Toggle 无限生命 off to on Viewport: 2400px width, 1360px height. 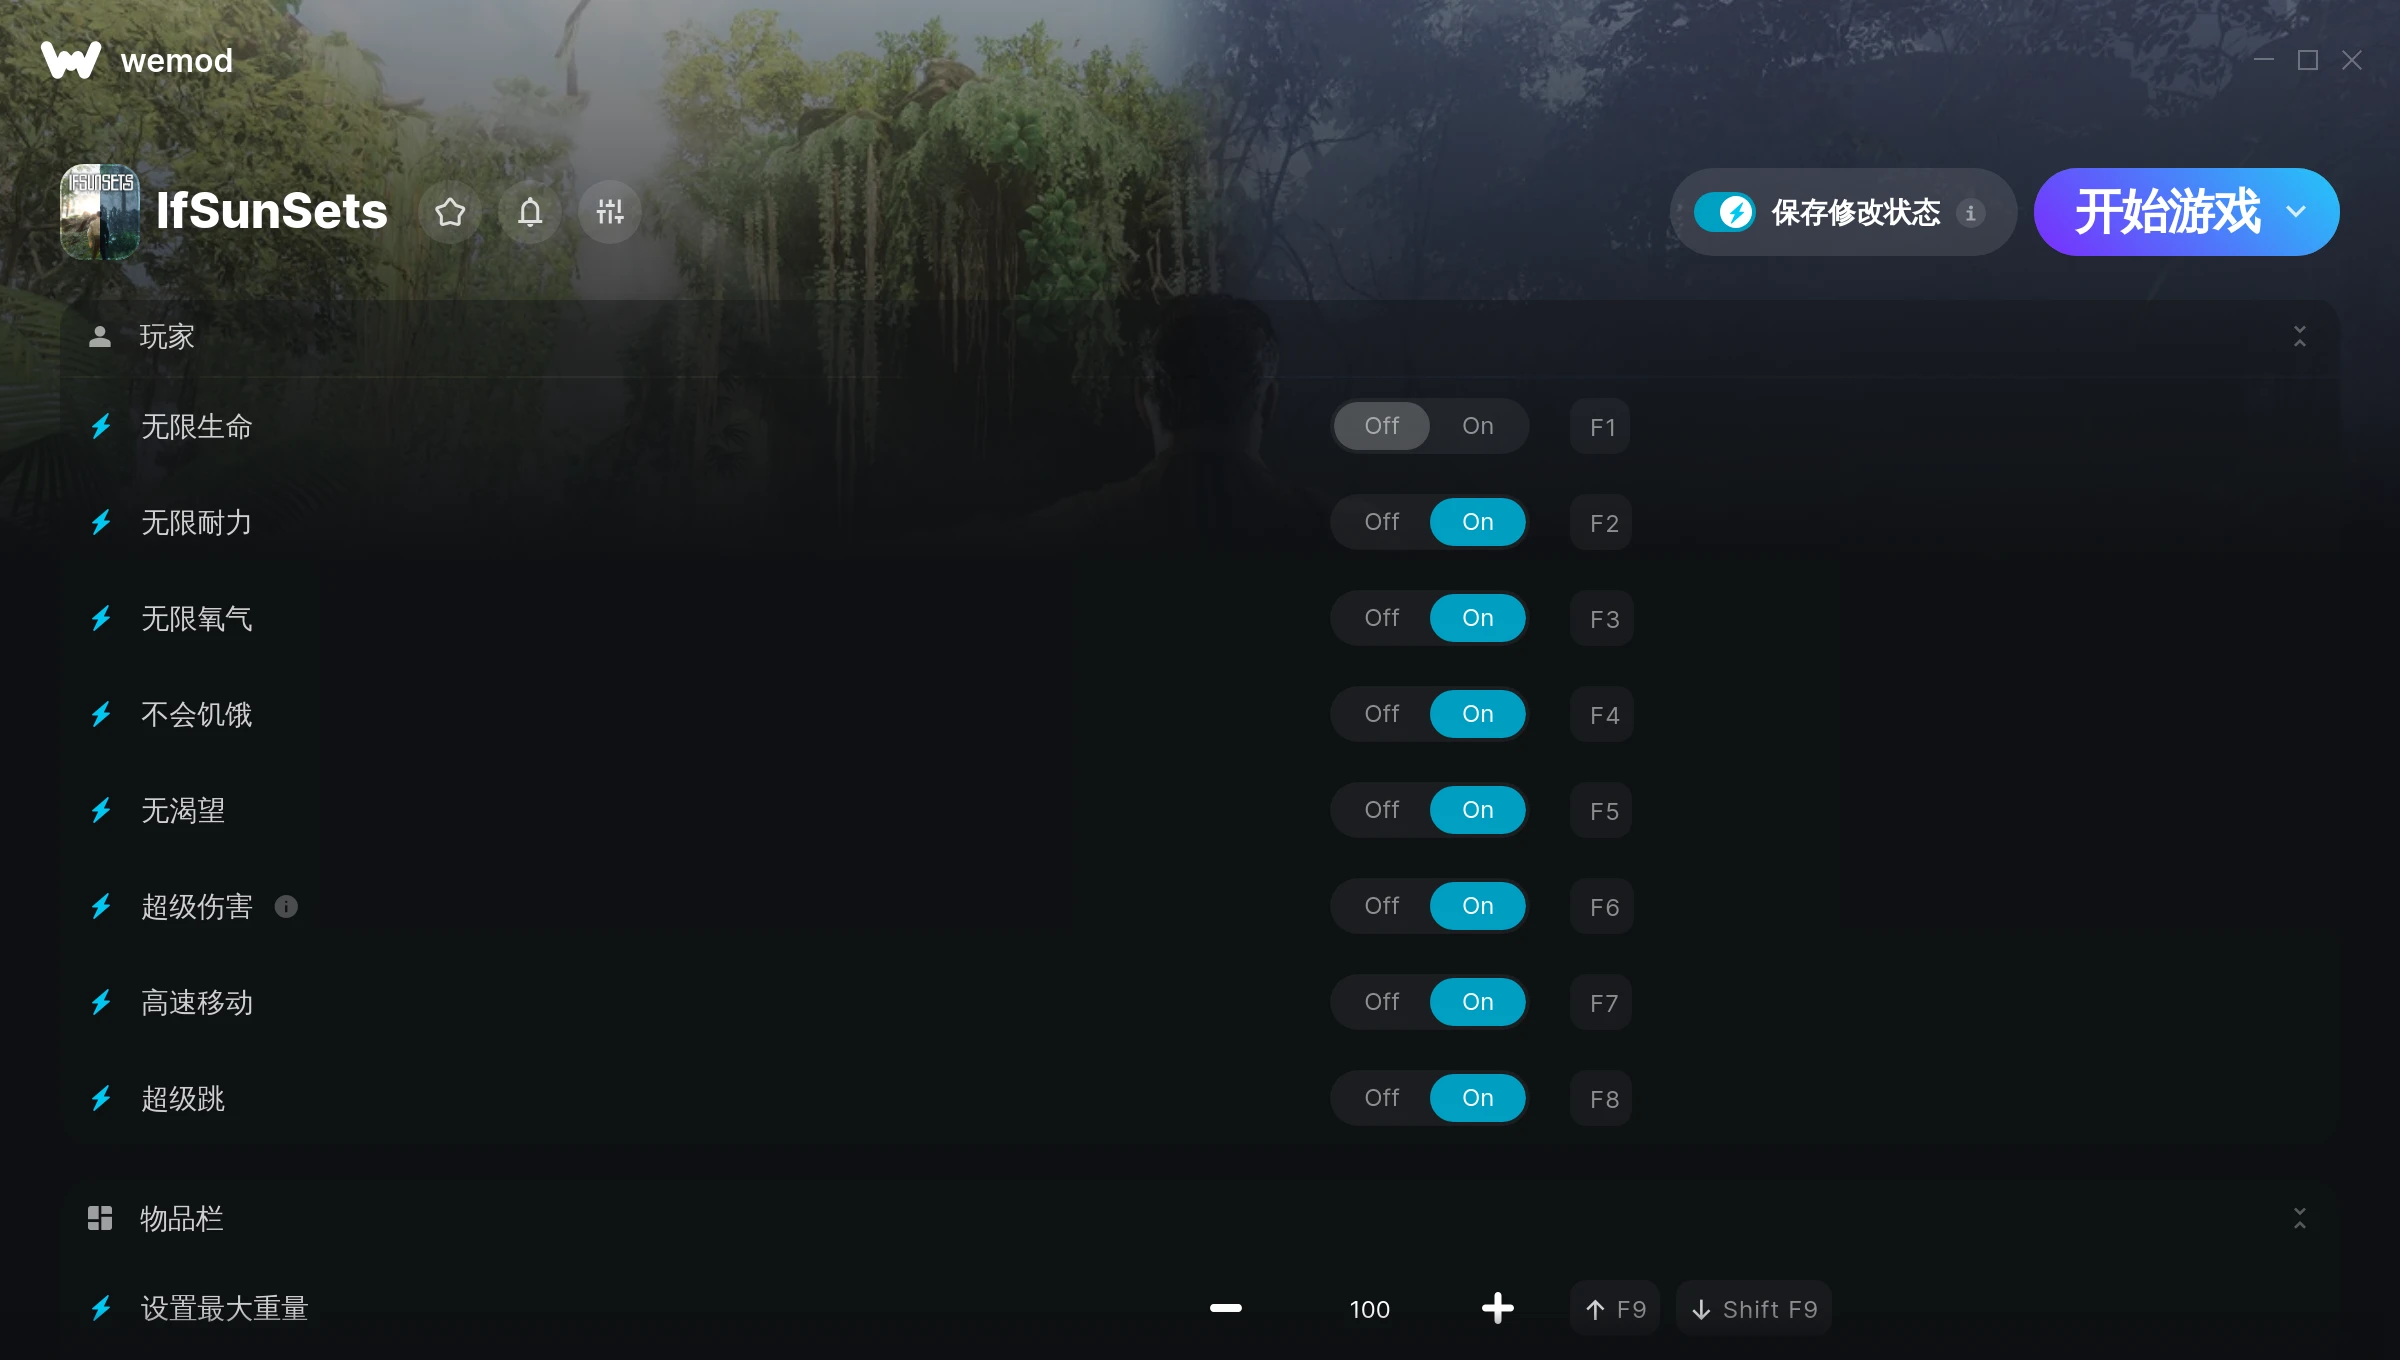click(1477, 425)
